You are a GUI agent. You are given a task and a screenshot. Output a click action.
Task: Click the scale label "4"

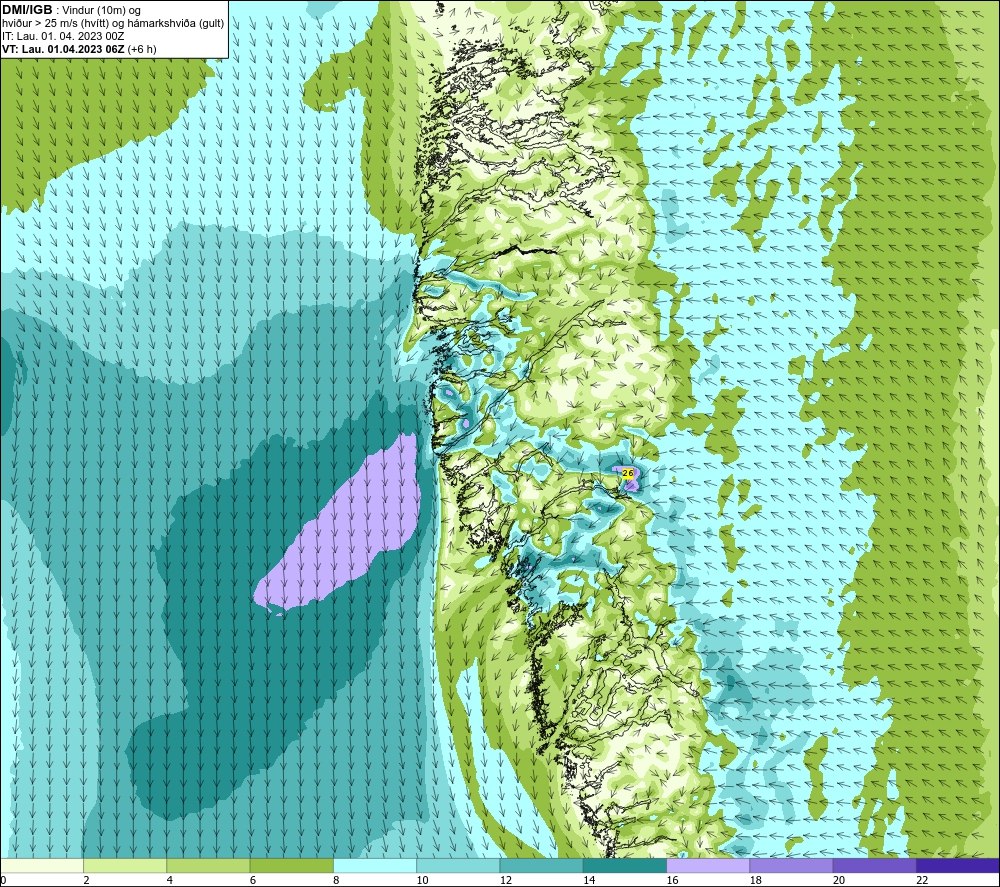(x=170, y=881)
